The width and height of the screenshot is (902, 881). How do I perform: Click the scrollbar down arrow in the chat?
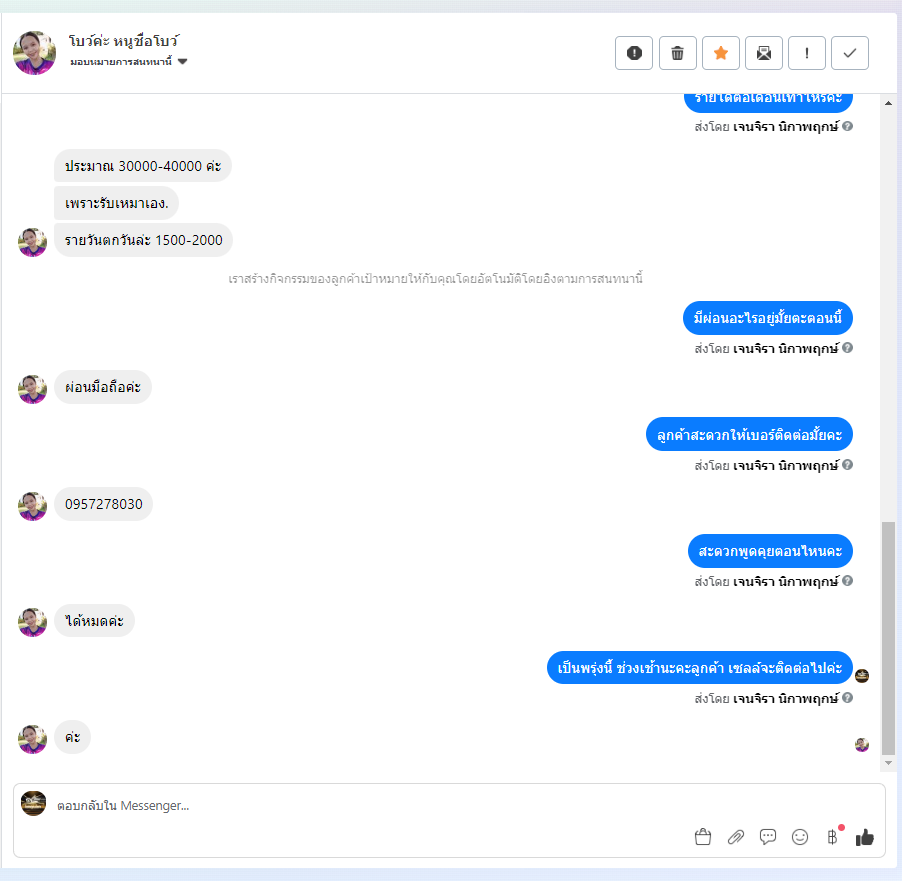(888, 763)
